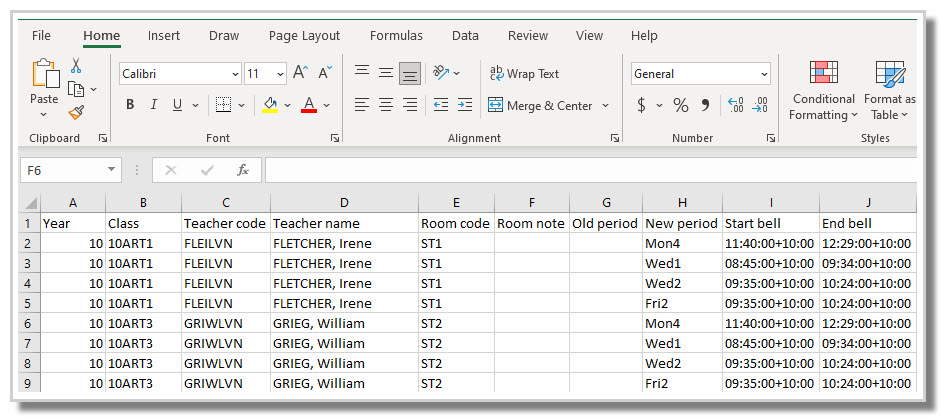The image size is (941, 418).
Task: Apply yellow fill color bucket
Action: [270, 106]
